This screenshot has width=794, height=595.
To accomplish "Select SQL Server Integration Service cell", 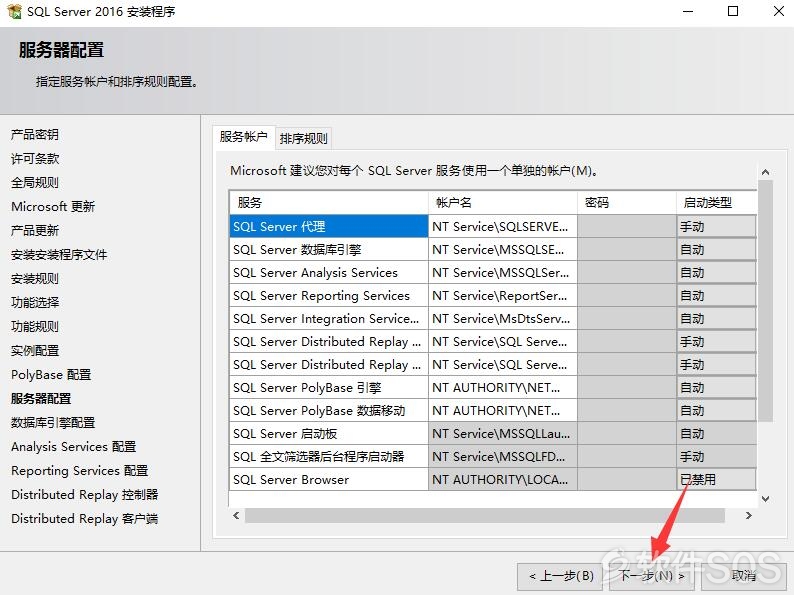I will [329, 319].
